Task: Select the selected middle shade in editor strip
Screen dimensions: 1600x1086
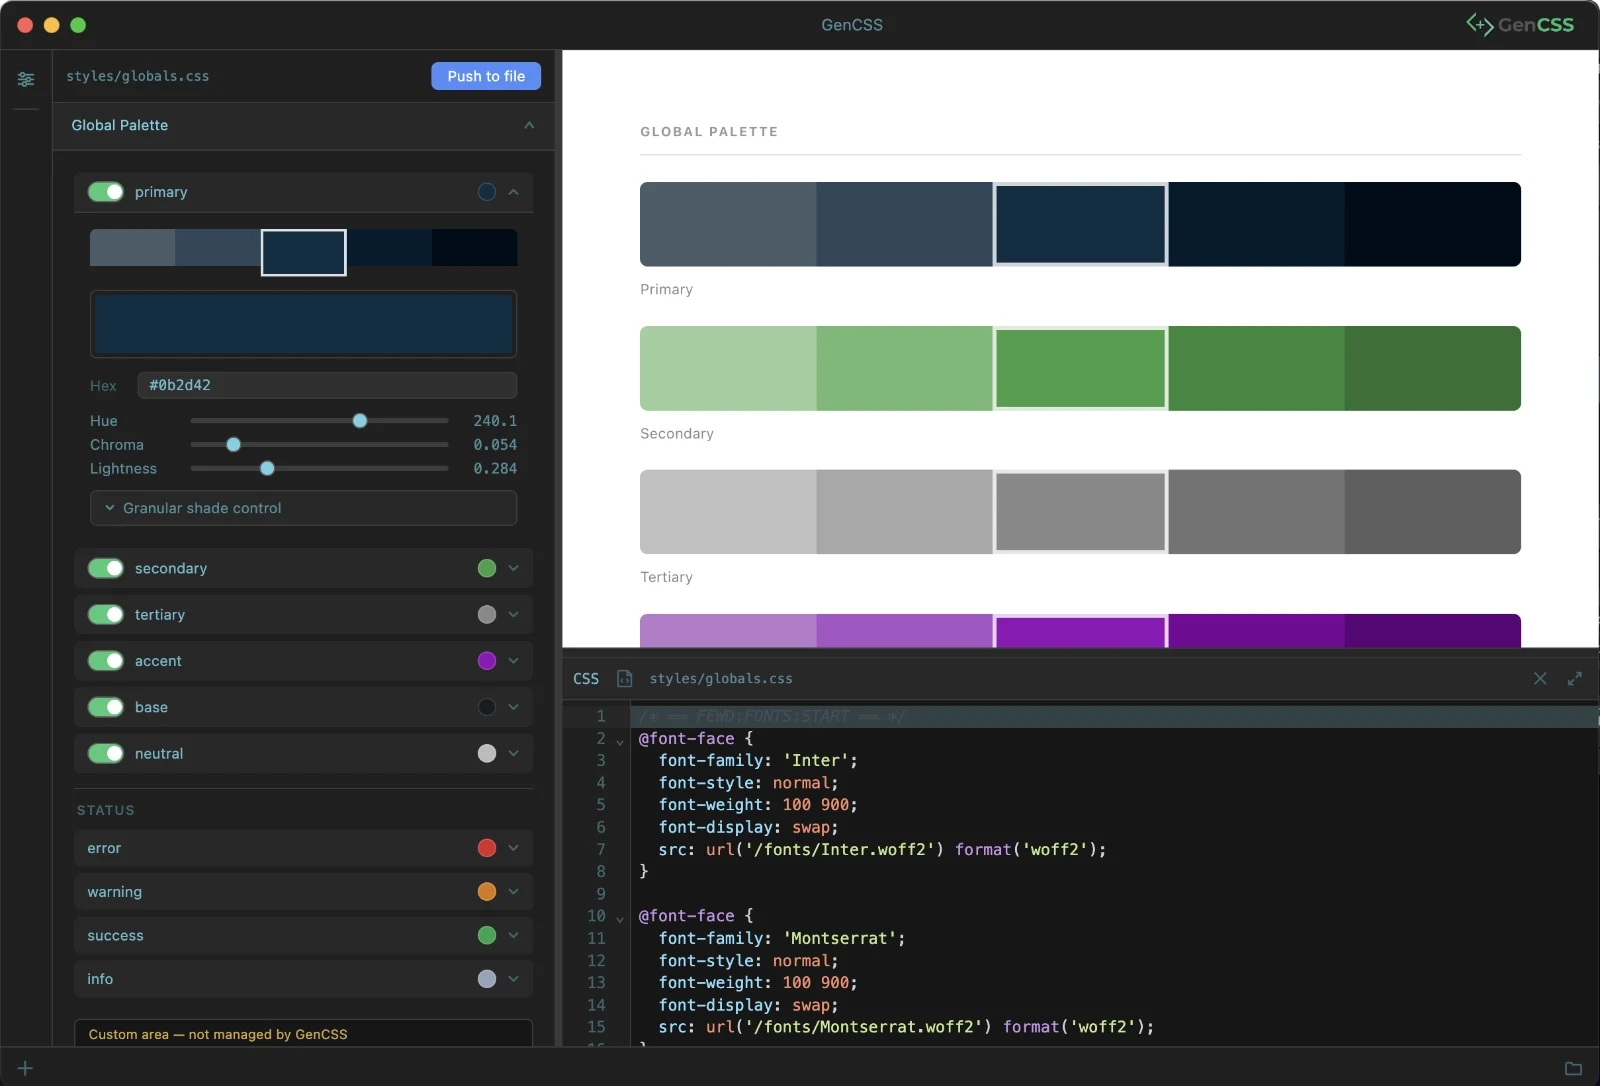Action: 304,252
